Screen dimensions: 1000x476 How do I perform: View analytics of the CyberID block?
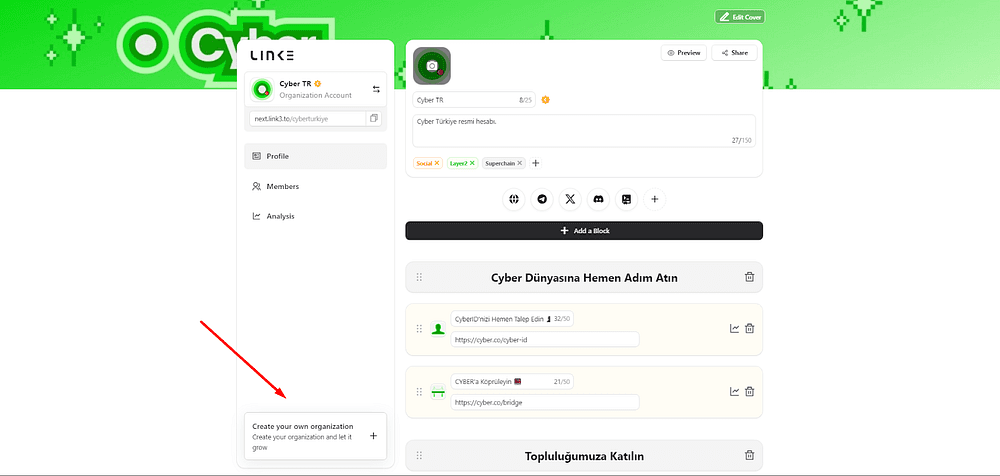735,329
